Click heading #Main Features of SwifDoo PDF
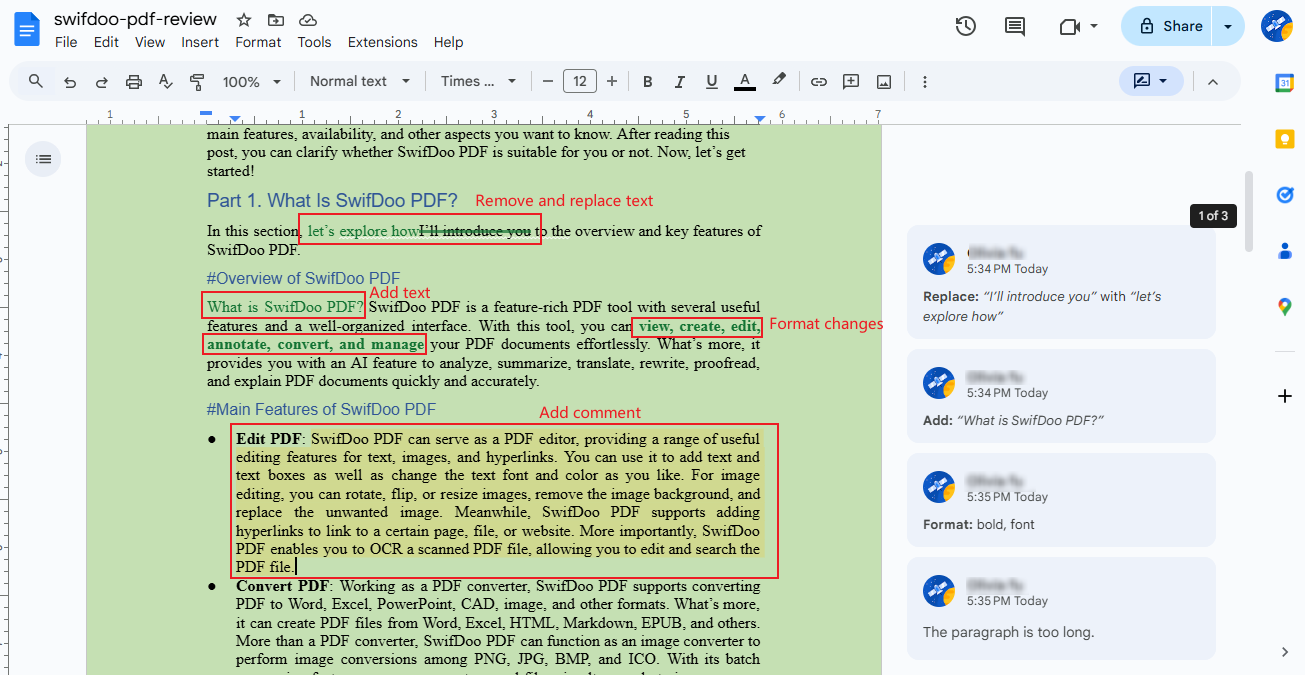The image size is (1305, 675). (321, 409)
